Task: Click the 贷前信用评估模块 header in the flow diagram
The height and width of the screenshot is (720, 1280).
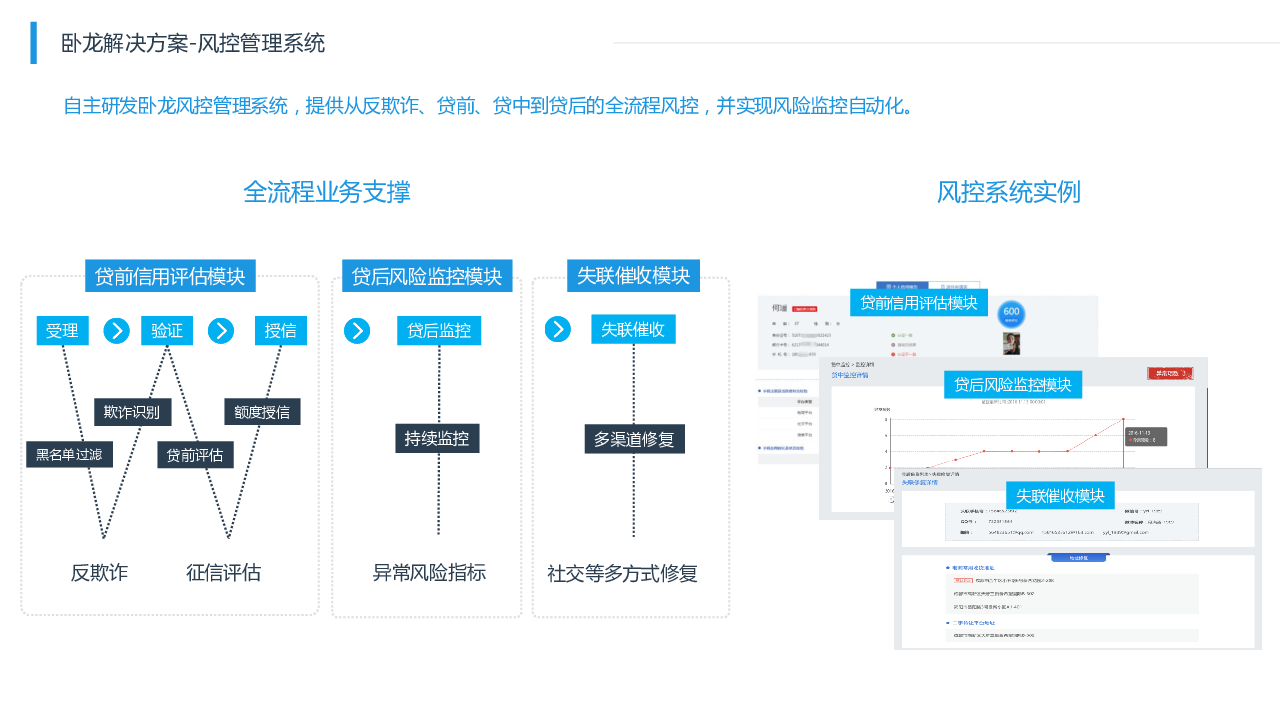Action: 170,276
